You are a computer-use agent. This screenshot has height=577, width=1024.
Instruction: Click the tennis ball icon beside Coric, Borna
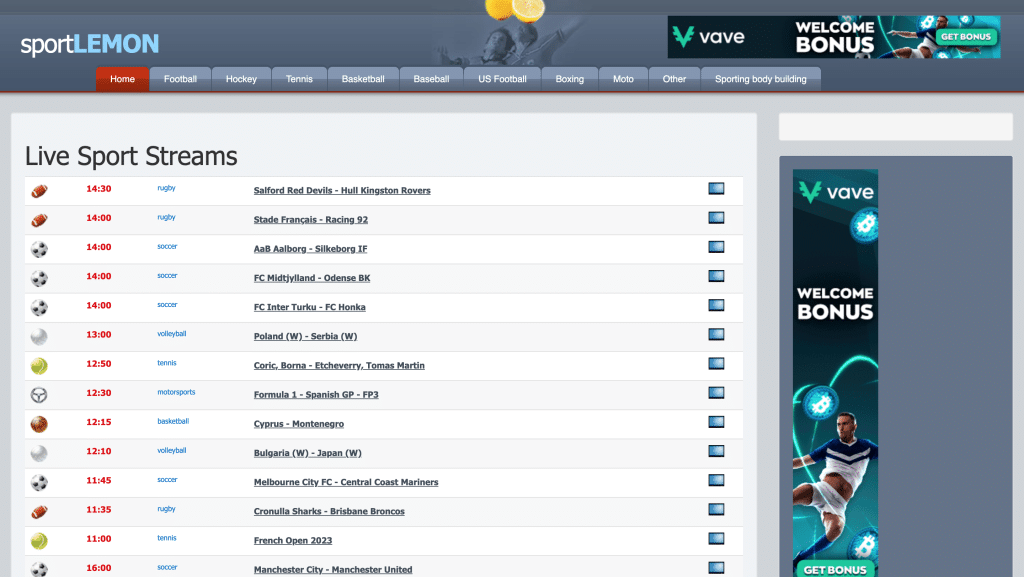point(39,366)
